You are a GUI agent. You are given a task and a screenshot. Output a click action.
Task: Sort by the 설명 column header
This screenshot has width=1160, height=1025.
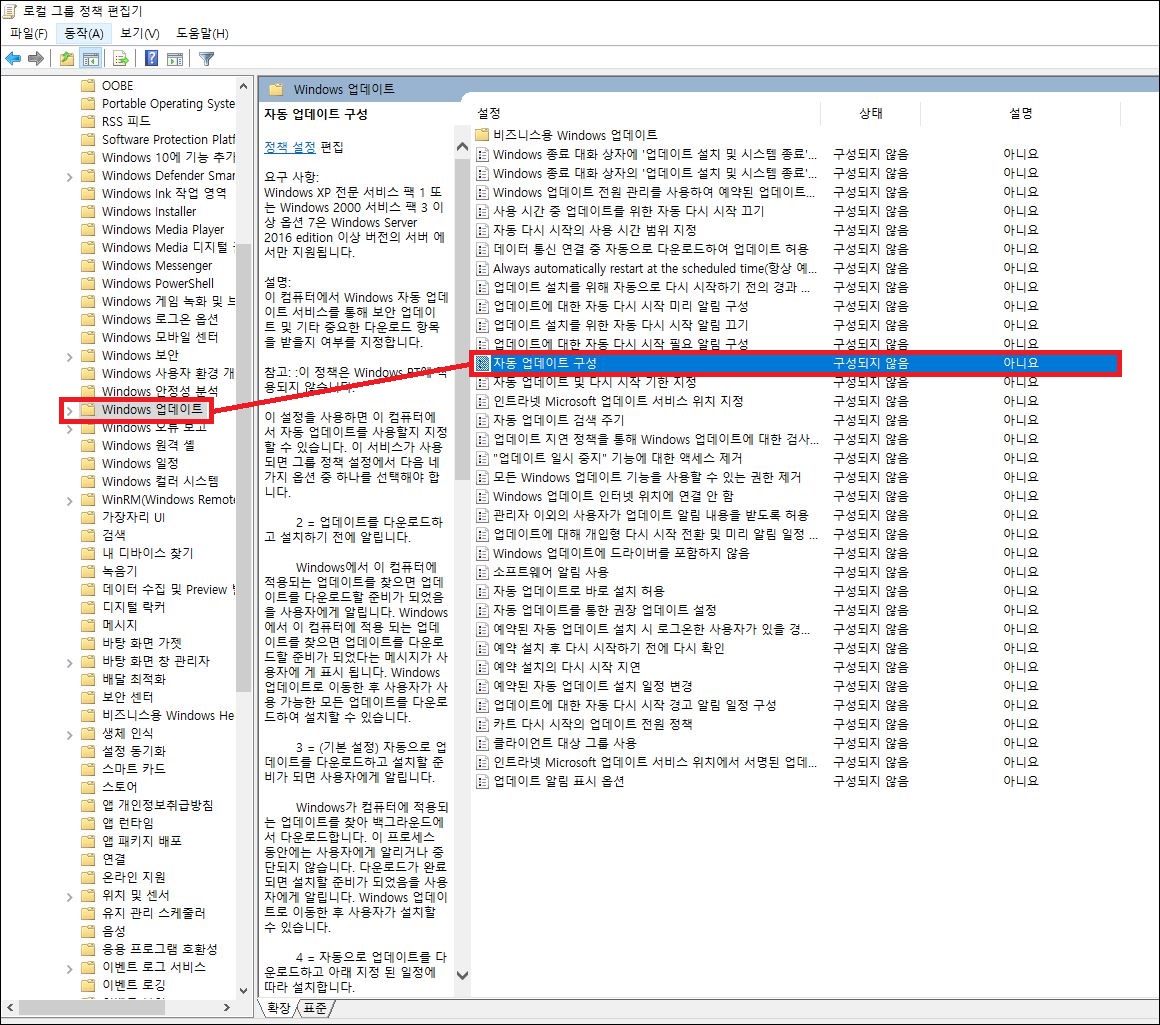(1021, 113)
